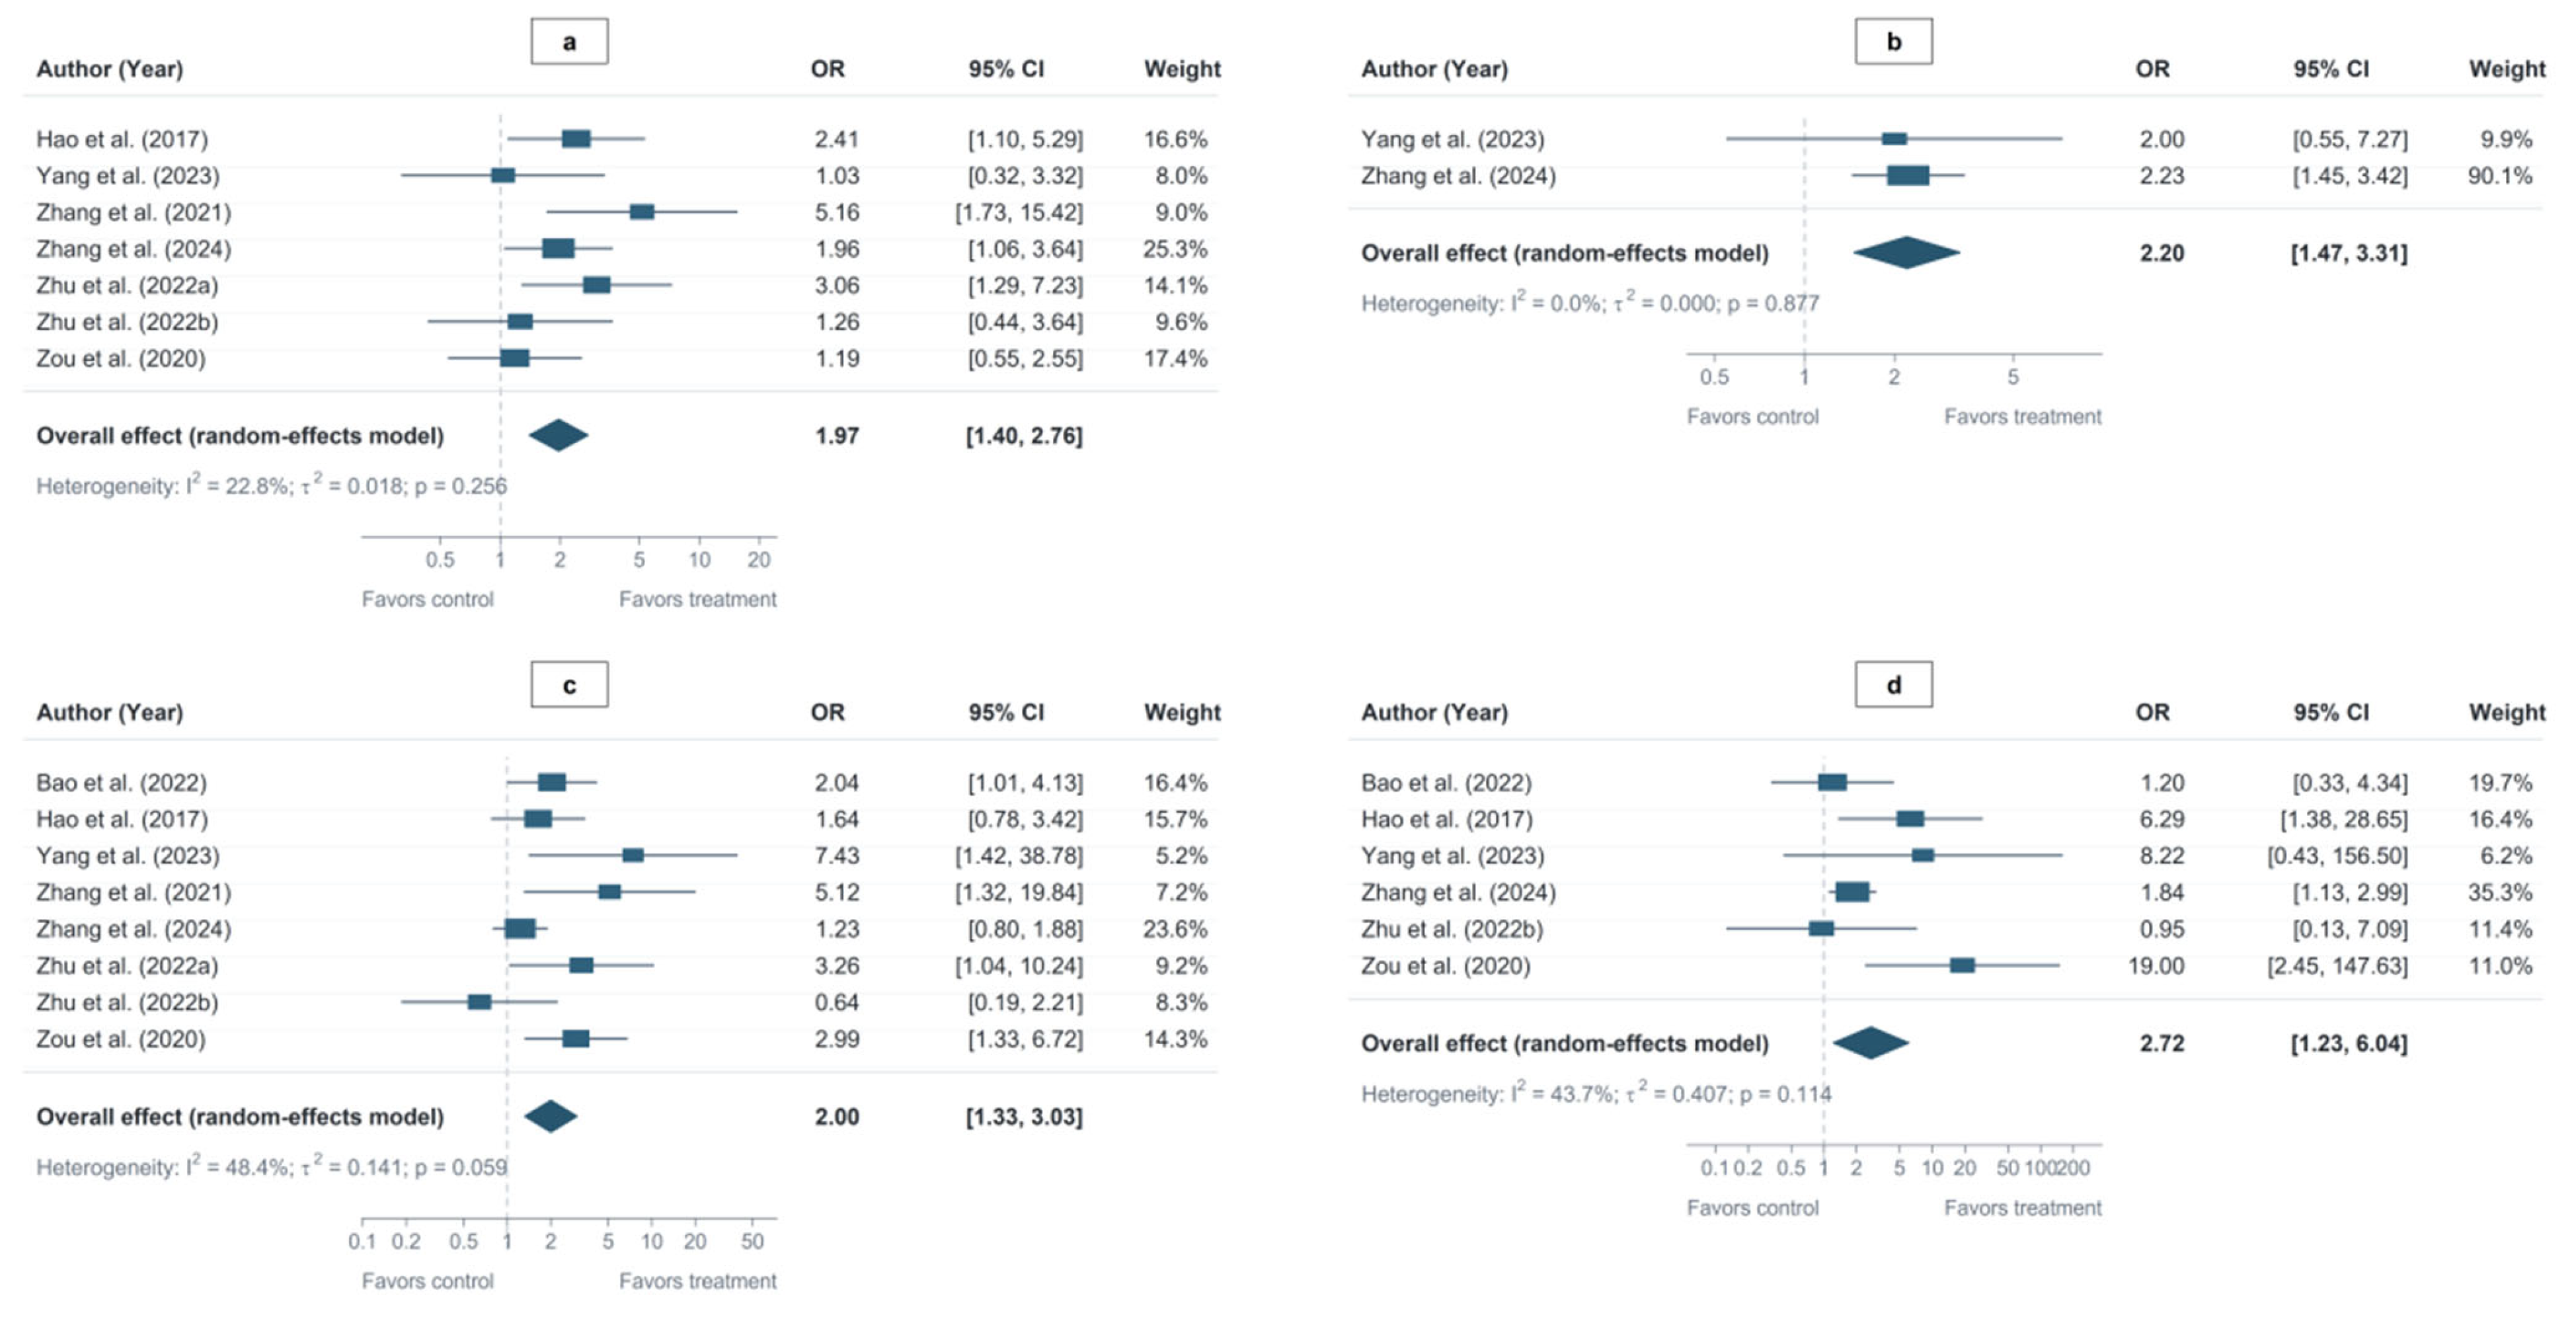Click the panel b label box
This screenshot has height=1319, width=2576.
tap(1893, 41)
